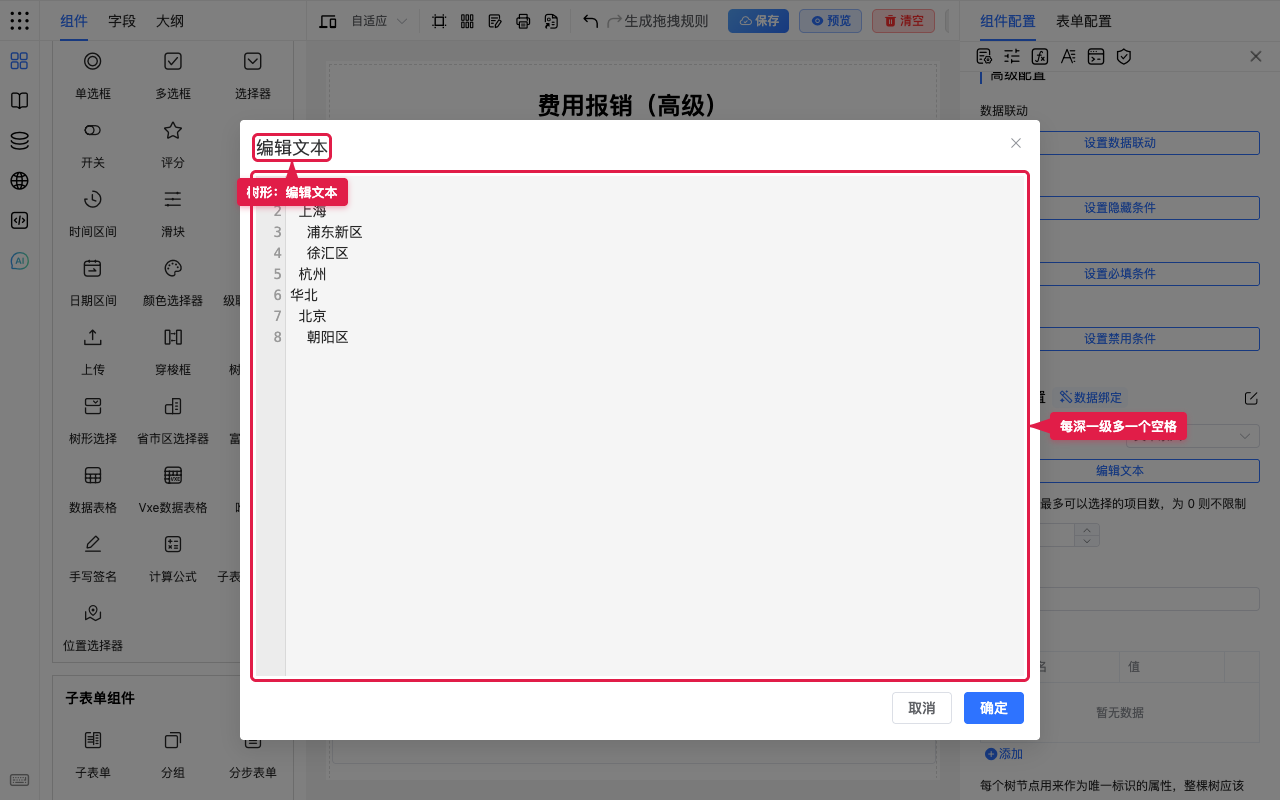This screenshot has height=800, width=1280.
Task: Select the 上传 upload component
Action: click(x=93, y=351)
